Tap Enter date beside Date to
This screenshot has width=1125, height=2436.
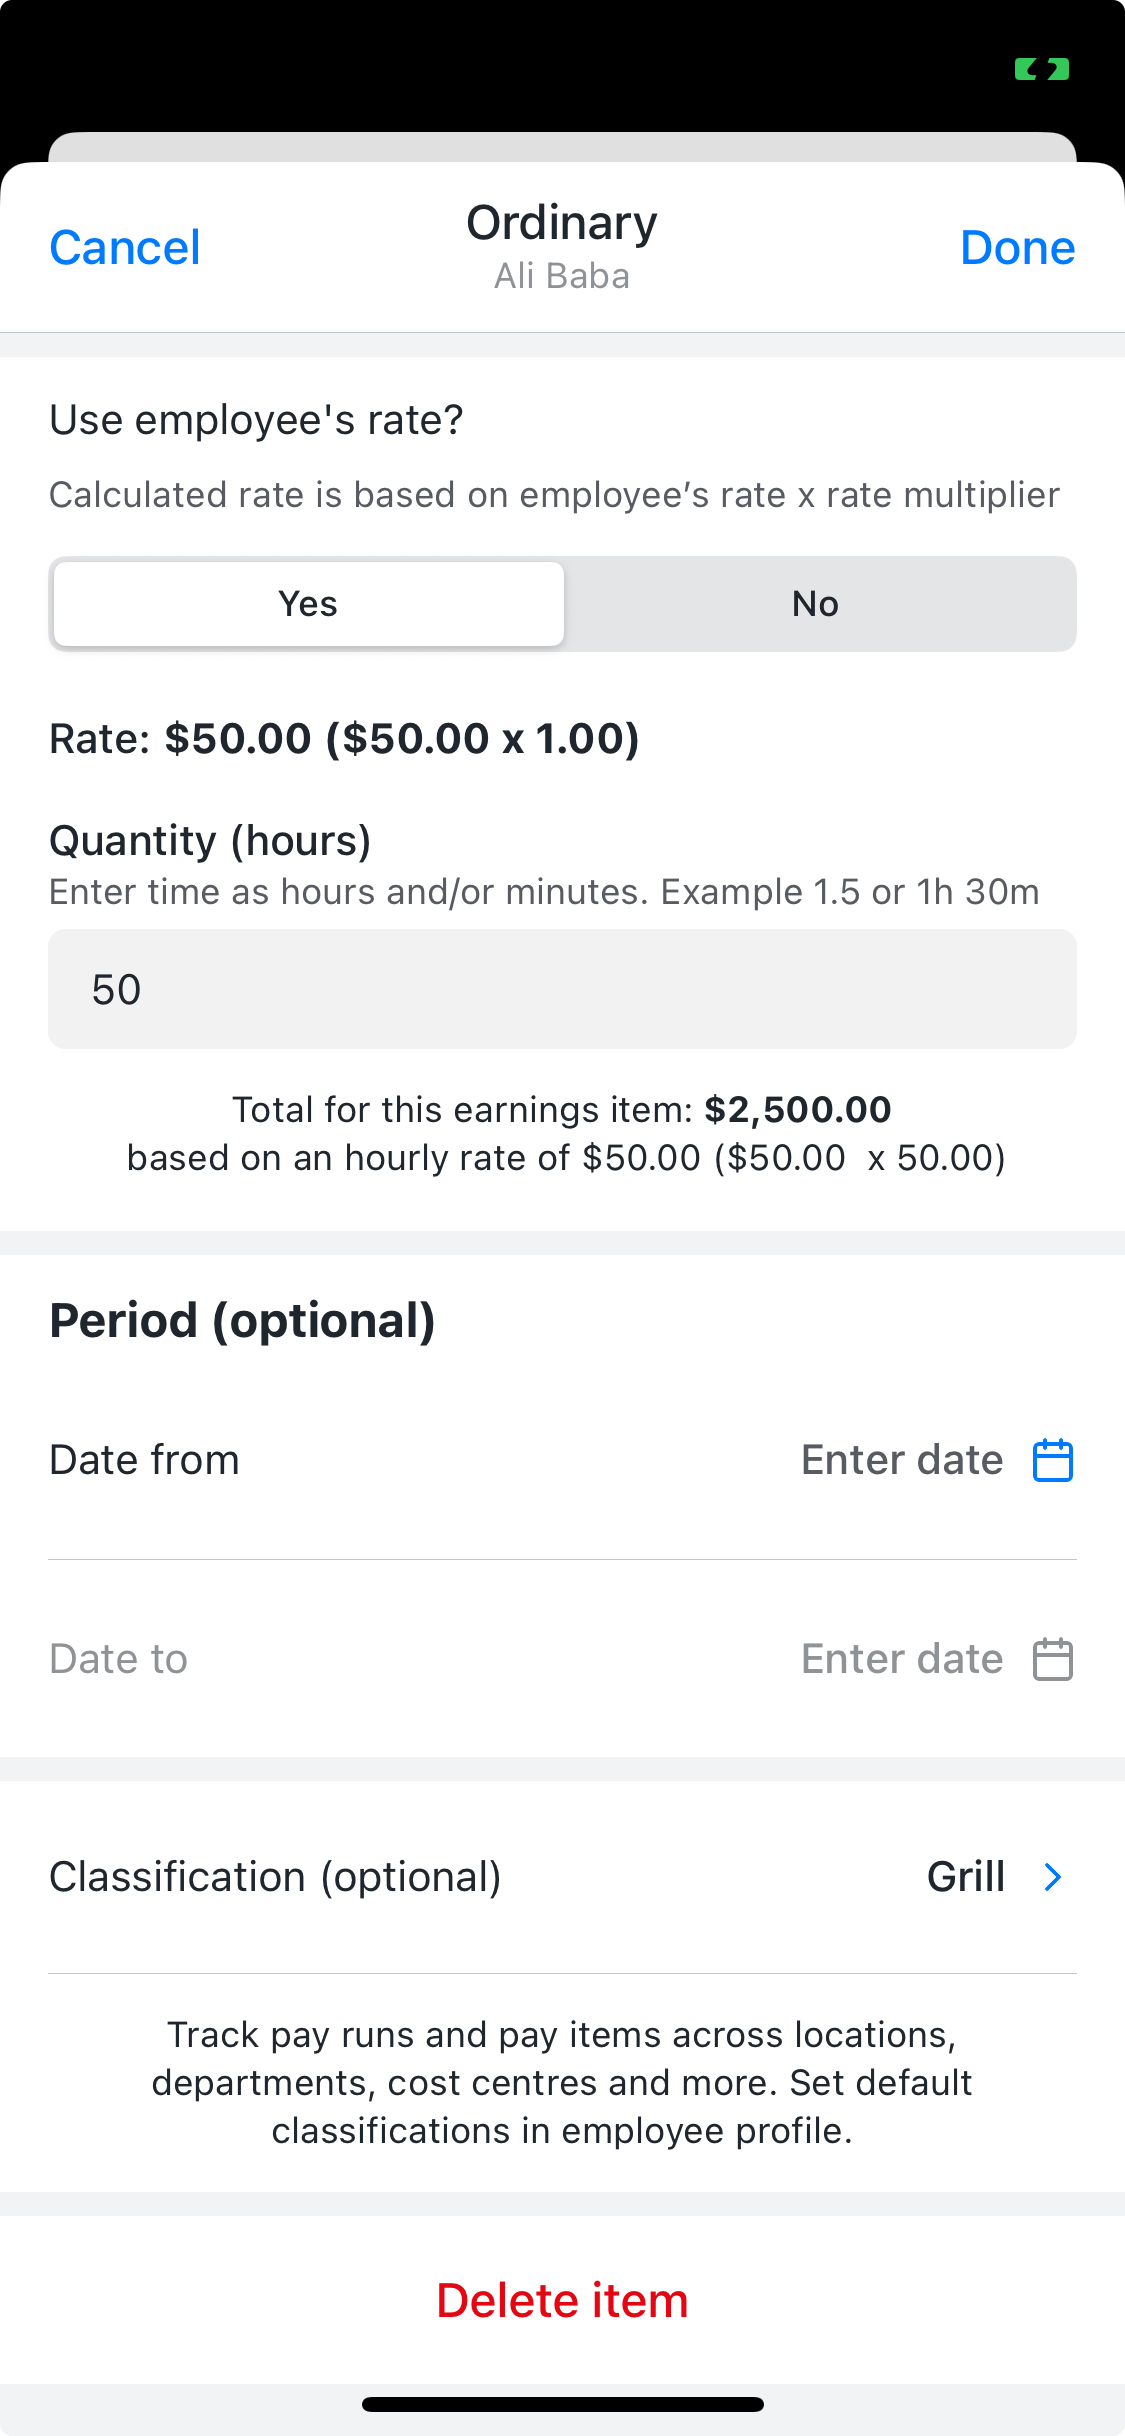click(x=902, y=1660)
